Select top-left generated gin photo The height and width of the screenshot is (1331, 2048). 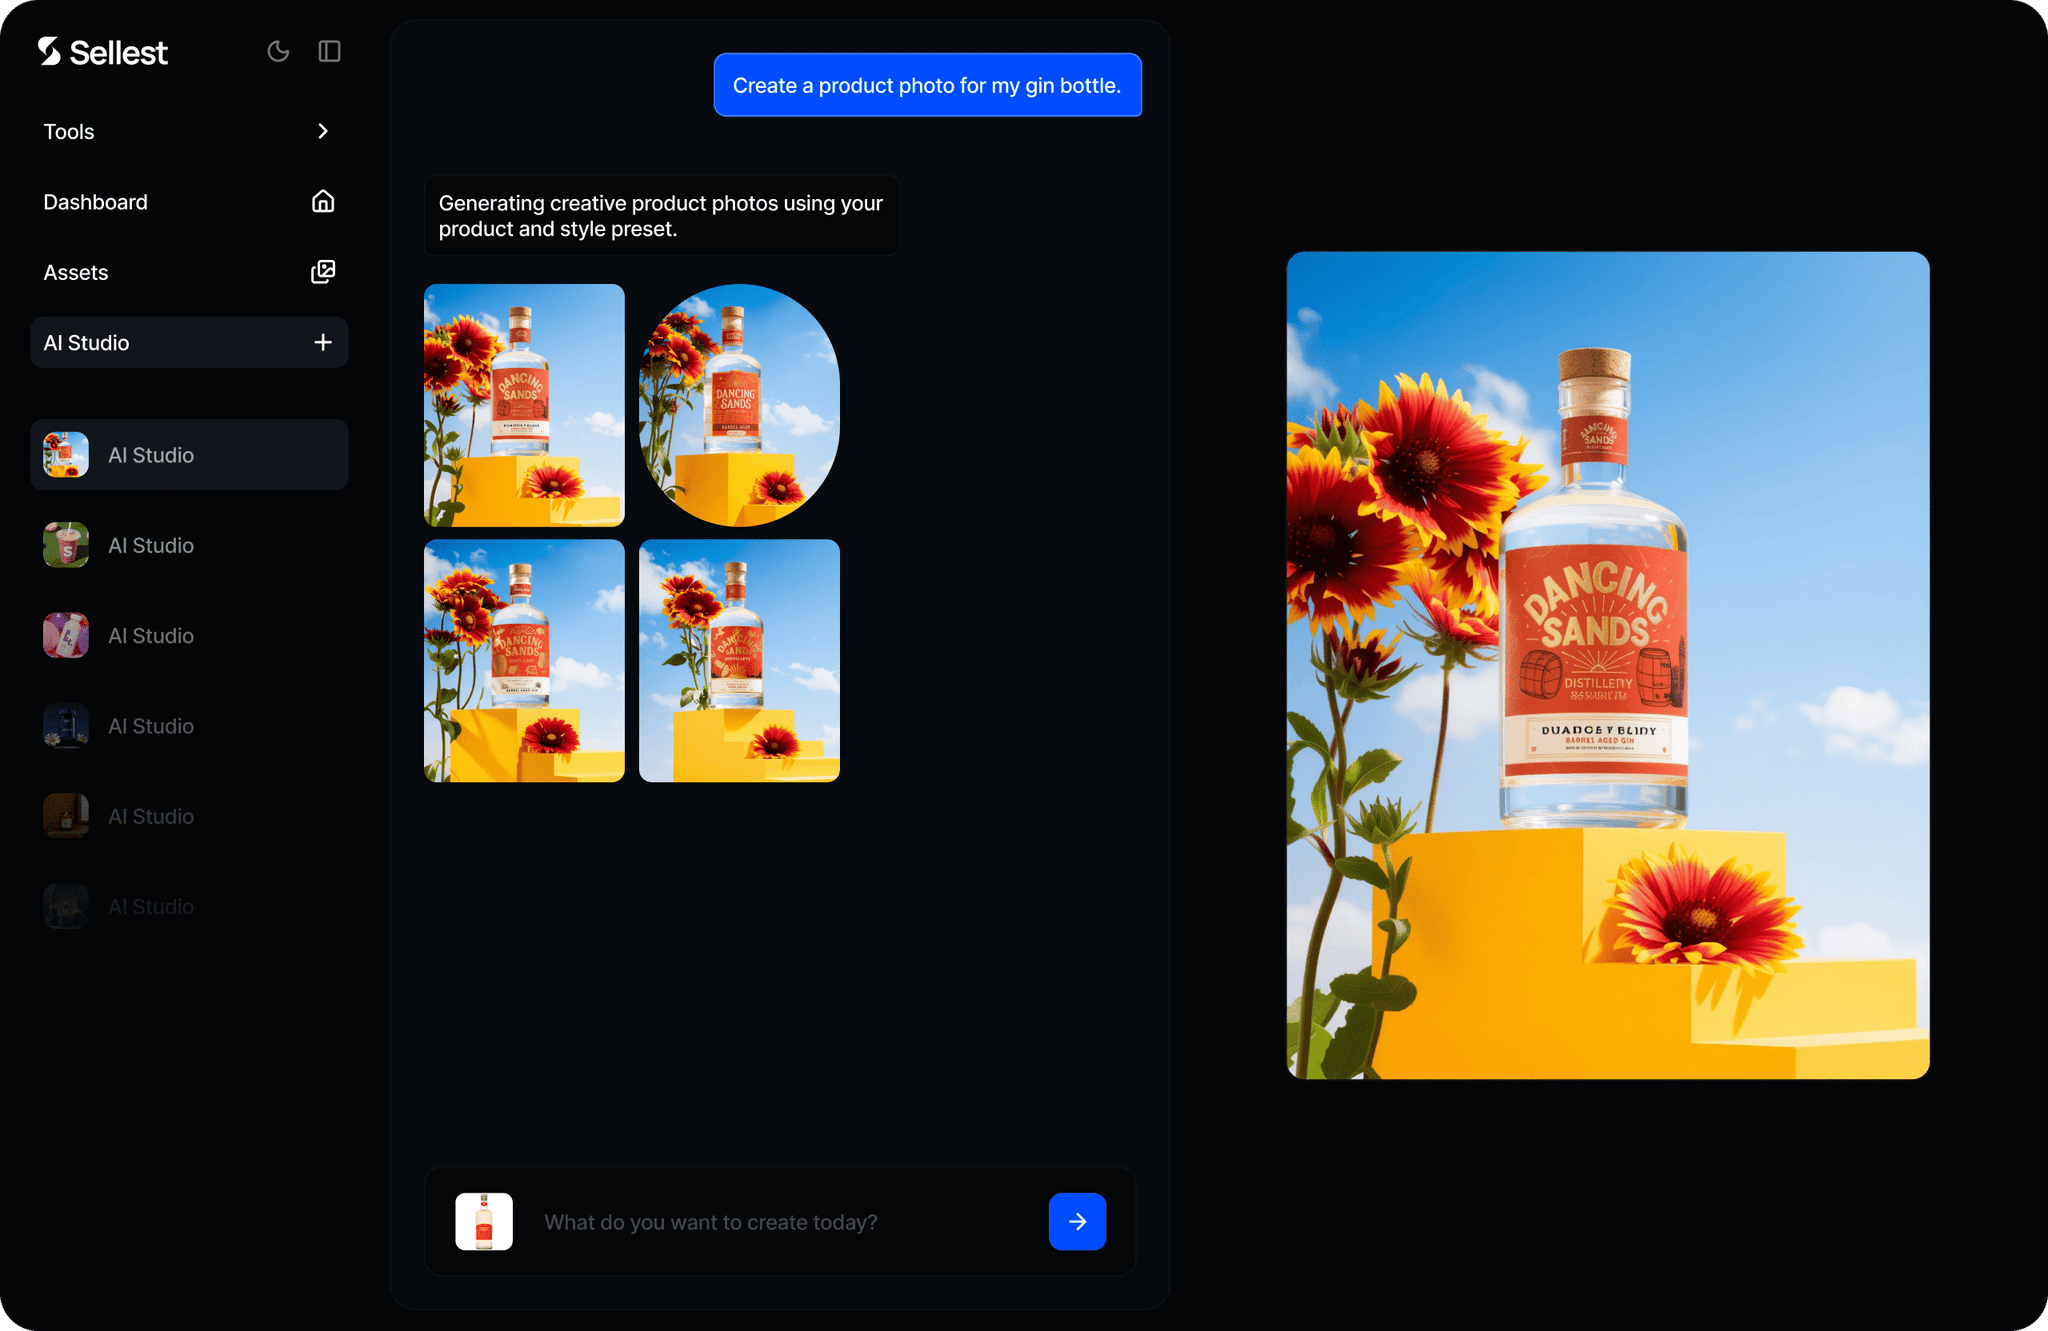point(524,405)
